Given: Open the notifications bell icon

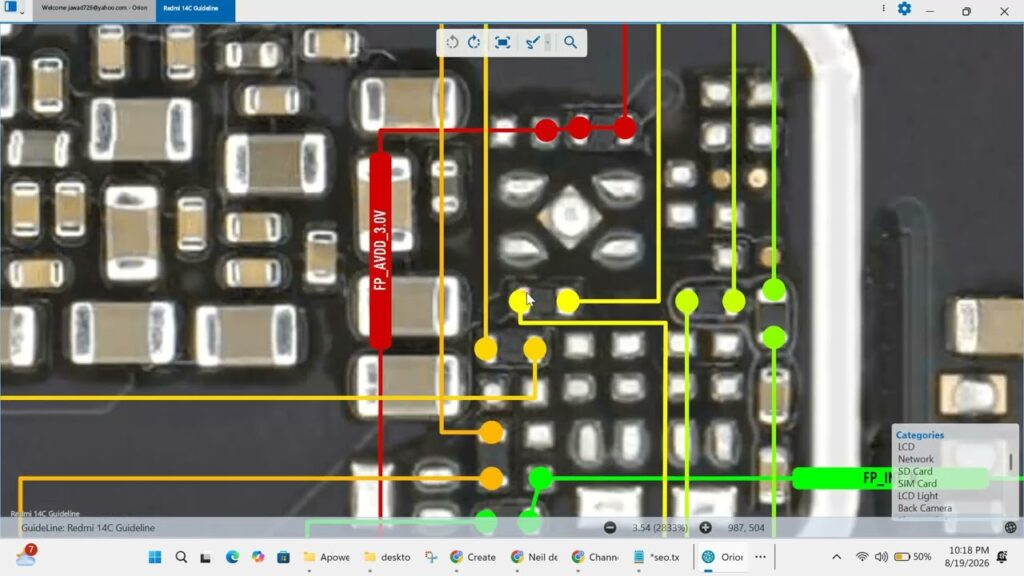Looking at the screenshot, I should pos(1002,557).
